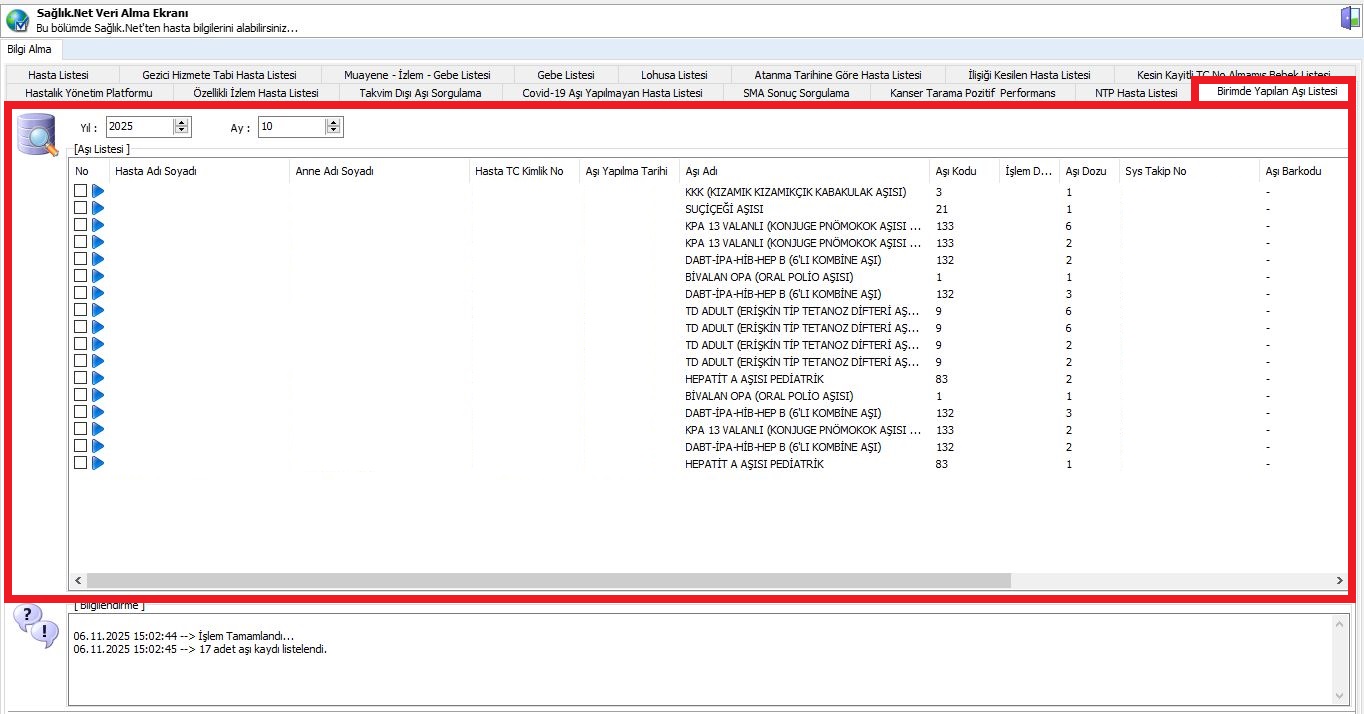Click the blue arrow on KKK vaccine row
Image resolution: width=1364 pixels, height=714 pixels.
pyautogui.click(x=98, y=191)
